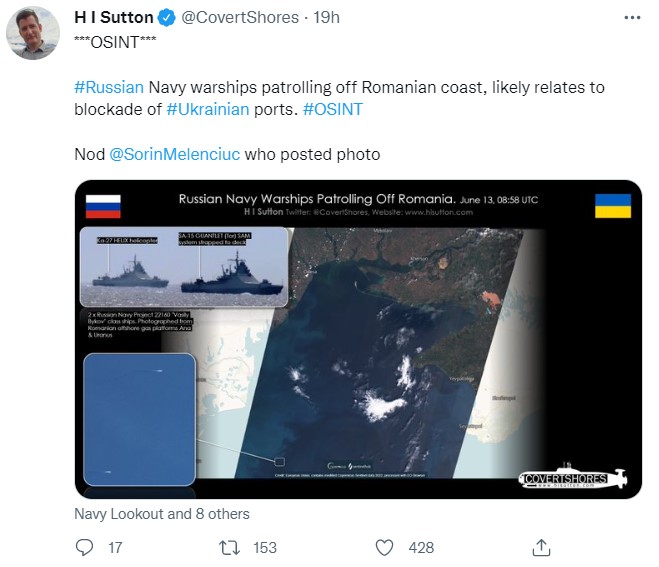Open the @CovertShores handle link
The image size is (659, 567).
click(239, 18)
